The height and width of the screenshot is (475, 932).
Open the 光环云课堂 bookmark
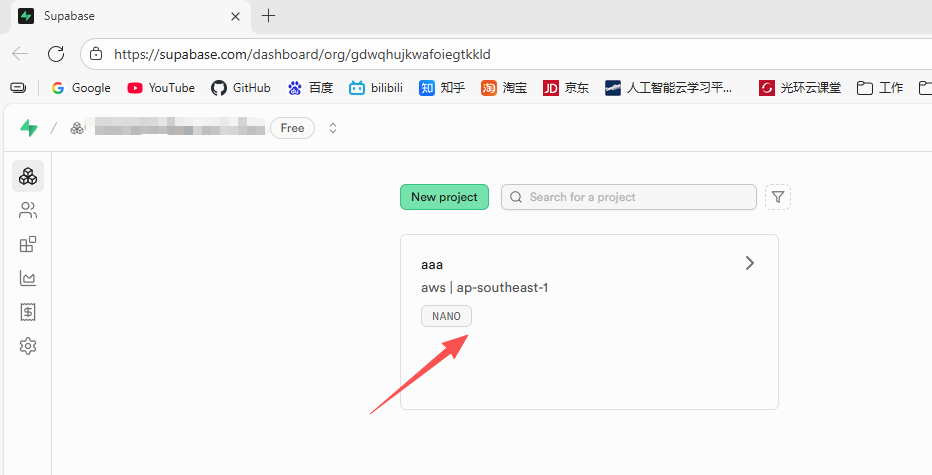(800, 88)
